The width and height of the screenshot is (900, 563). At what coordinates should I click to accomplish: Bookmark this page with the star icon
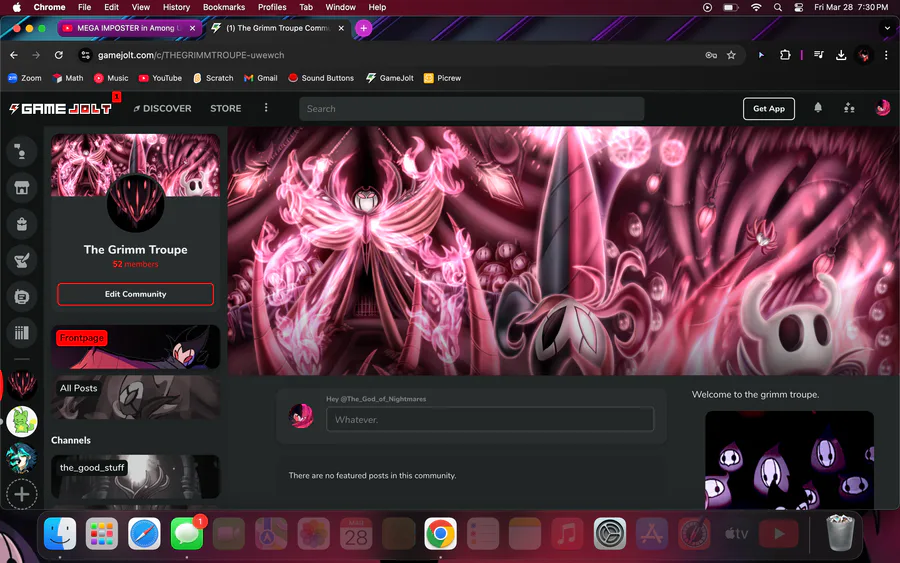coord(731,55)
